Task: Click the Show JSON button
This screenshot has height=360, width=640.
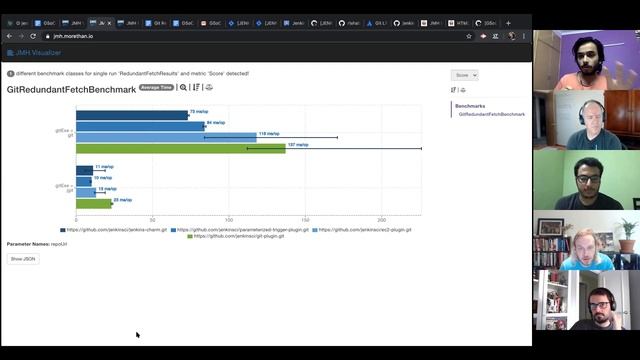Action: (x=23, y=259)
